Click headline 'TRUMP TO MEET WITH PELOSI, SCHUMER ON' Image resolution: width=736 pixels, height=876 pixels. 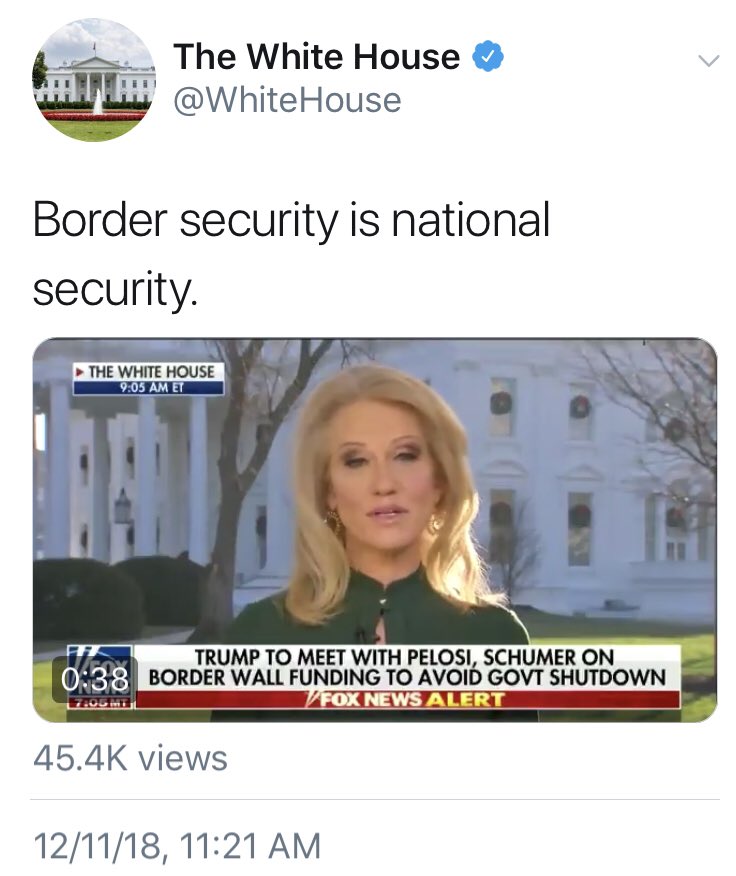coord(404,657)
